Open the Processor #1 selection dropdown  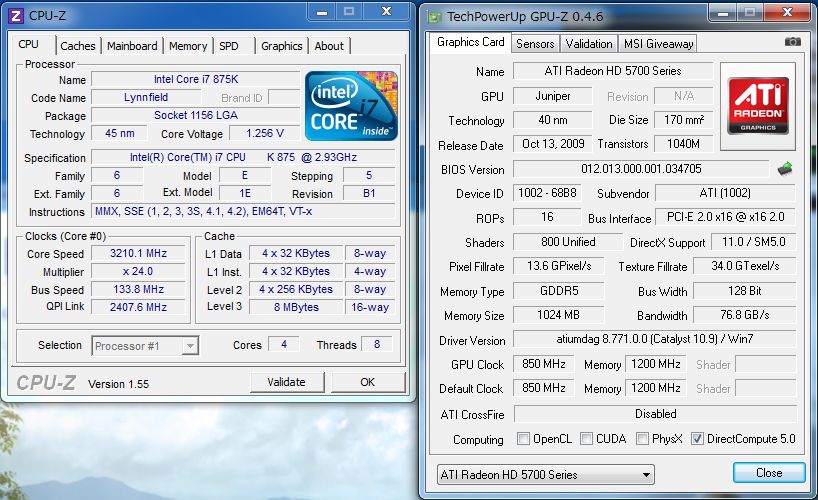[145, 346]
